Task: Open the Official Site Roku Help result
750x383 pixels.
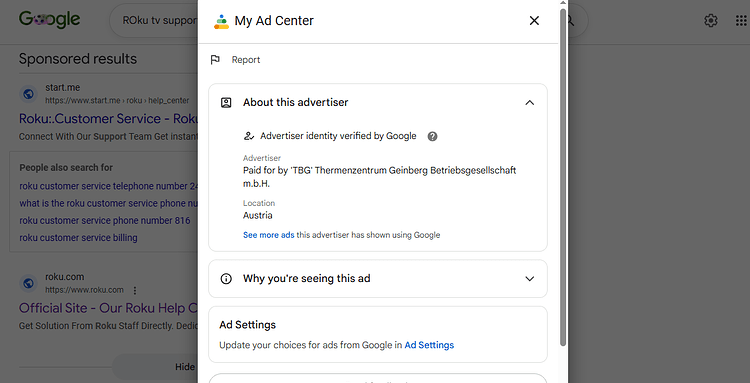Action: tap(109, 308)
